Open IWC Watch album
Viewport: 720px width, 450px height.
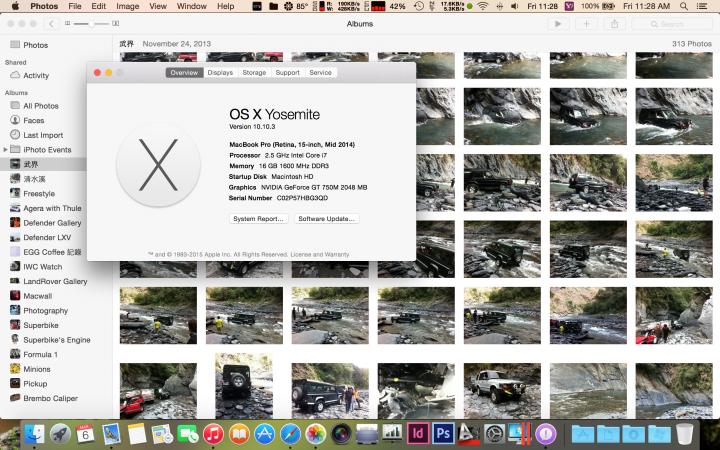(44, 266)
